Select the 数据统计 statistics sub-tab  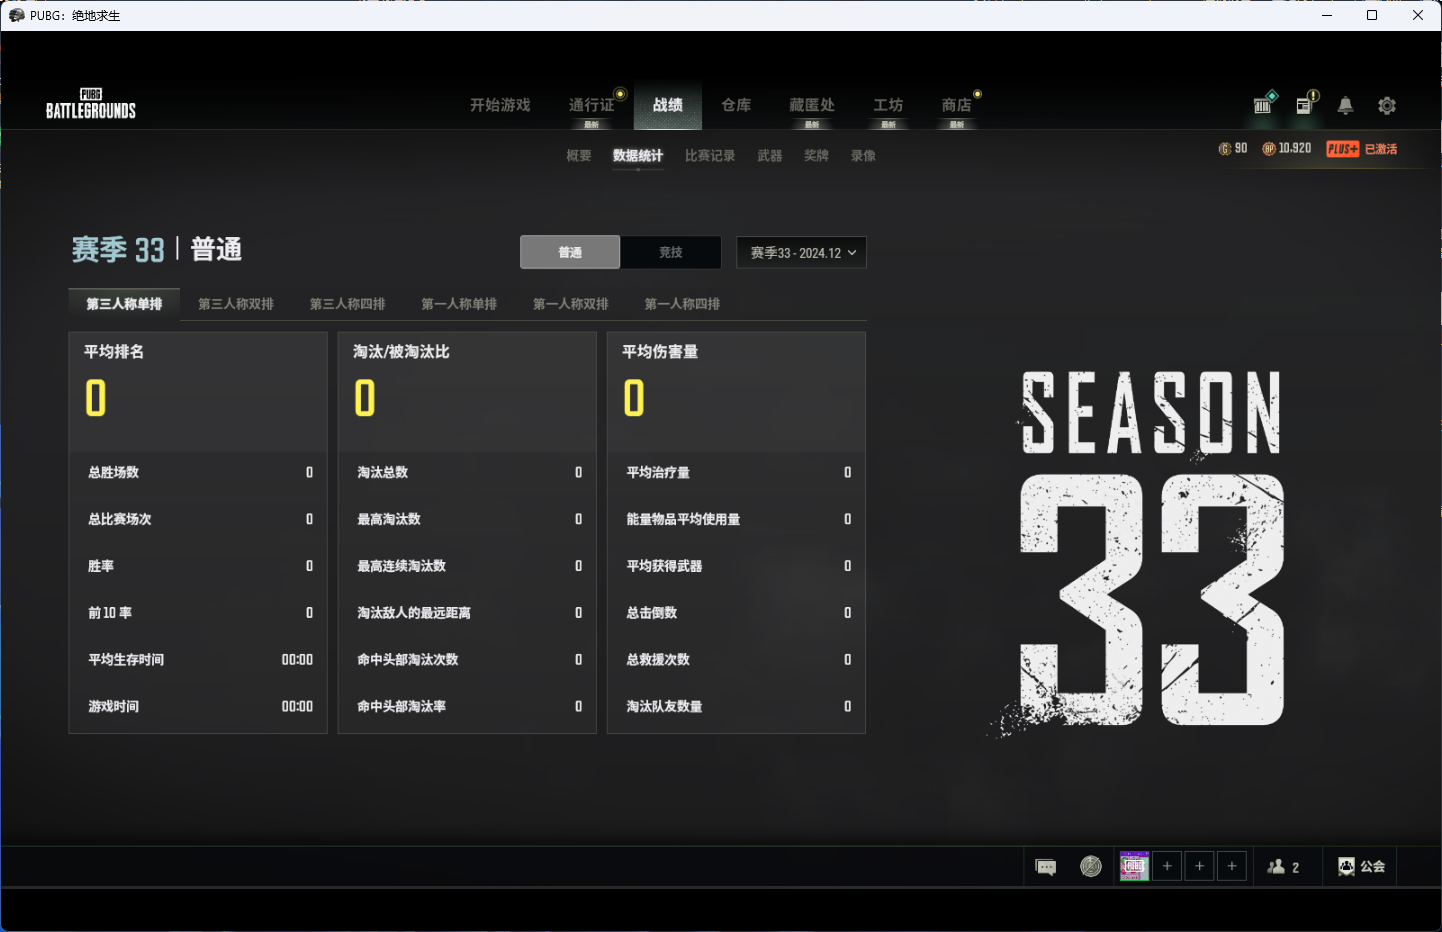click(638, 156)
